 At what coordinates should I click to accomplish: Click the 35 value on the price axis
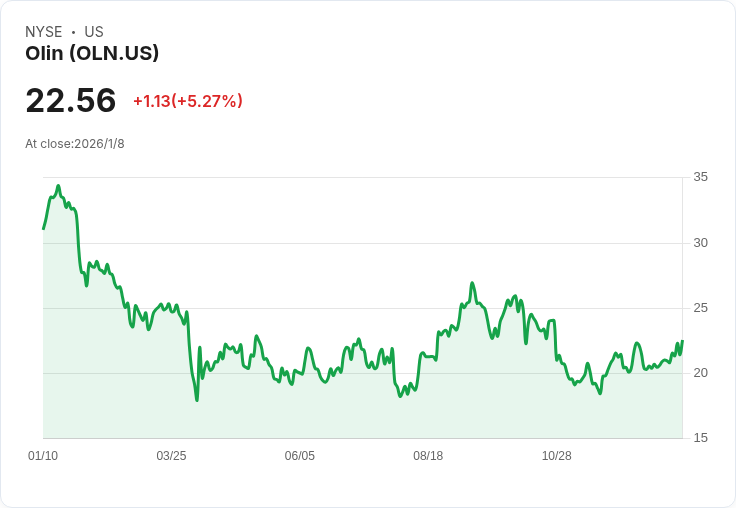701,177
